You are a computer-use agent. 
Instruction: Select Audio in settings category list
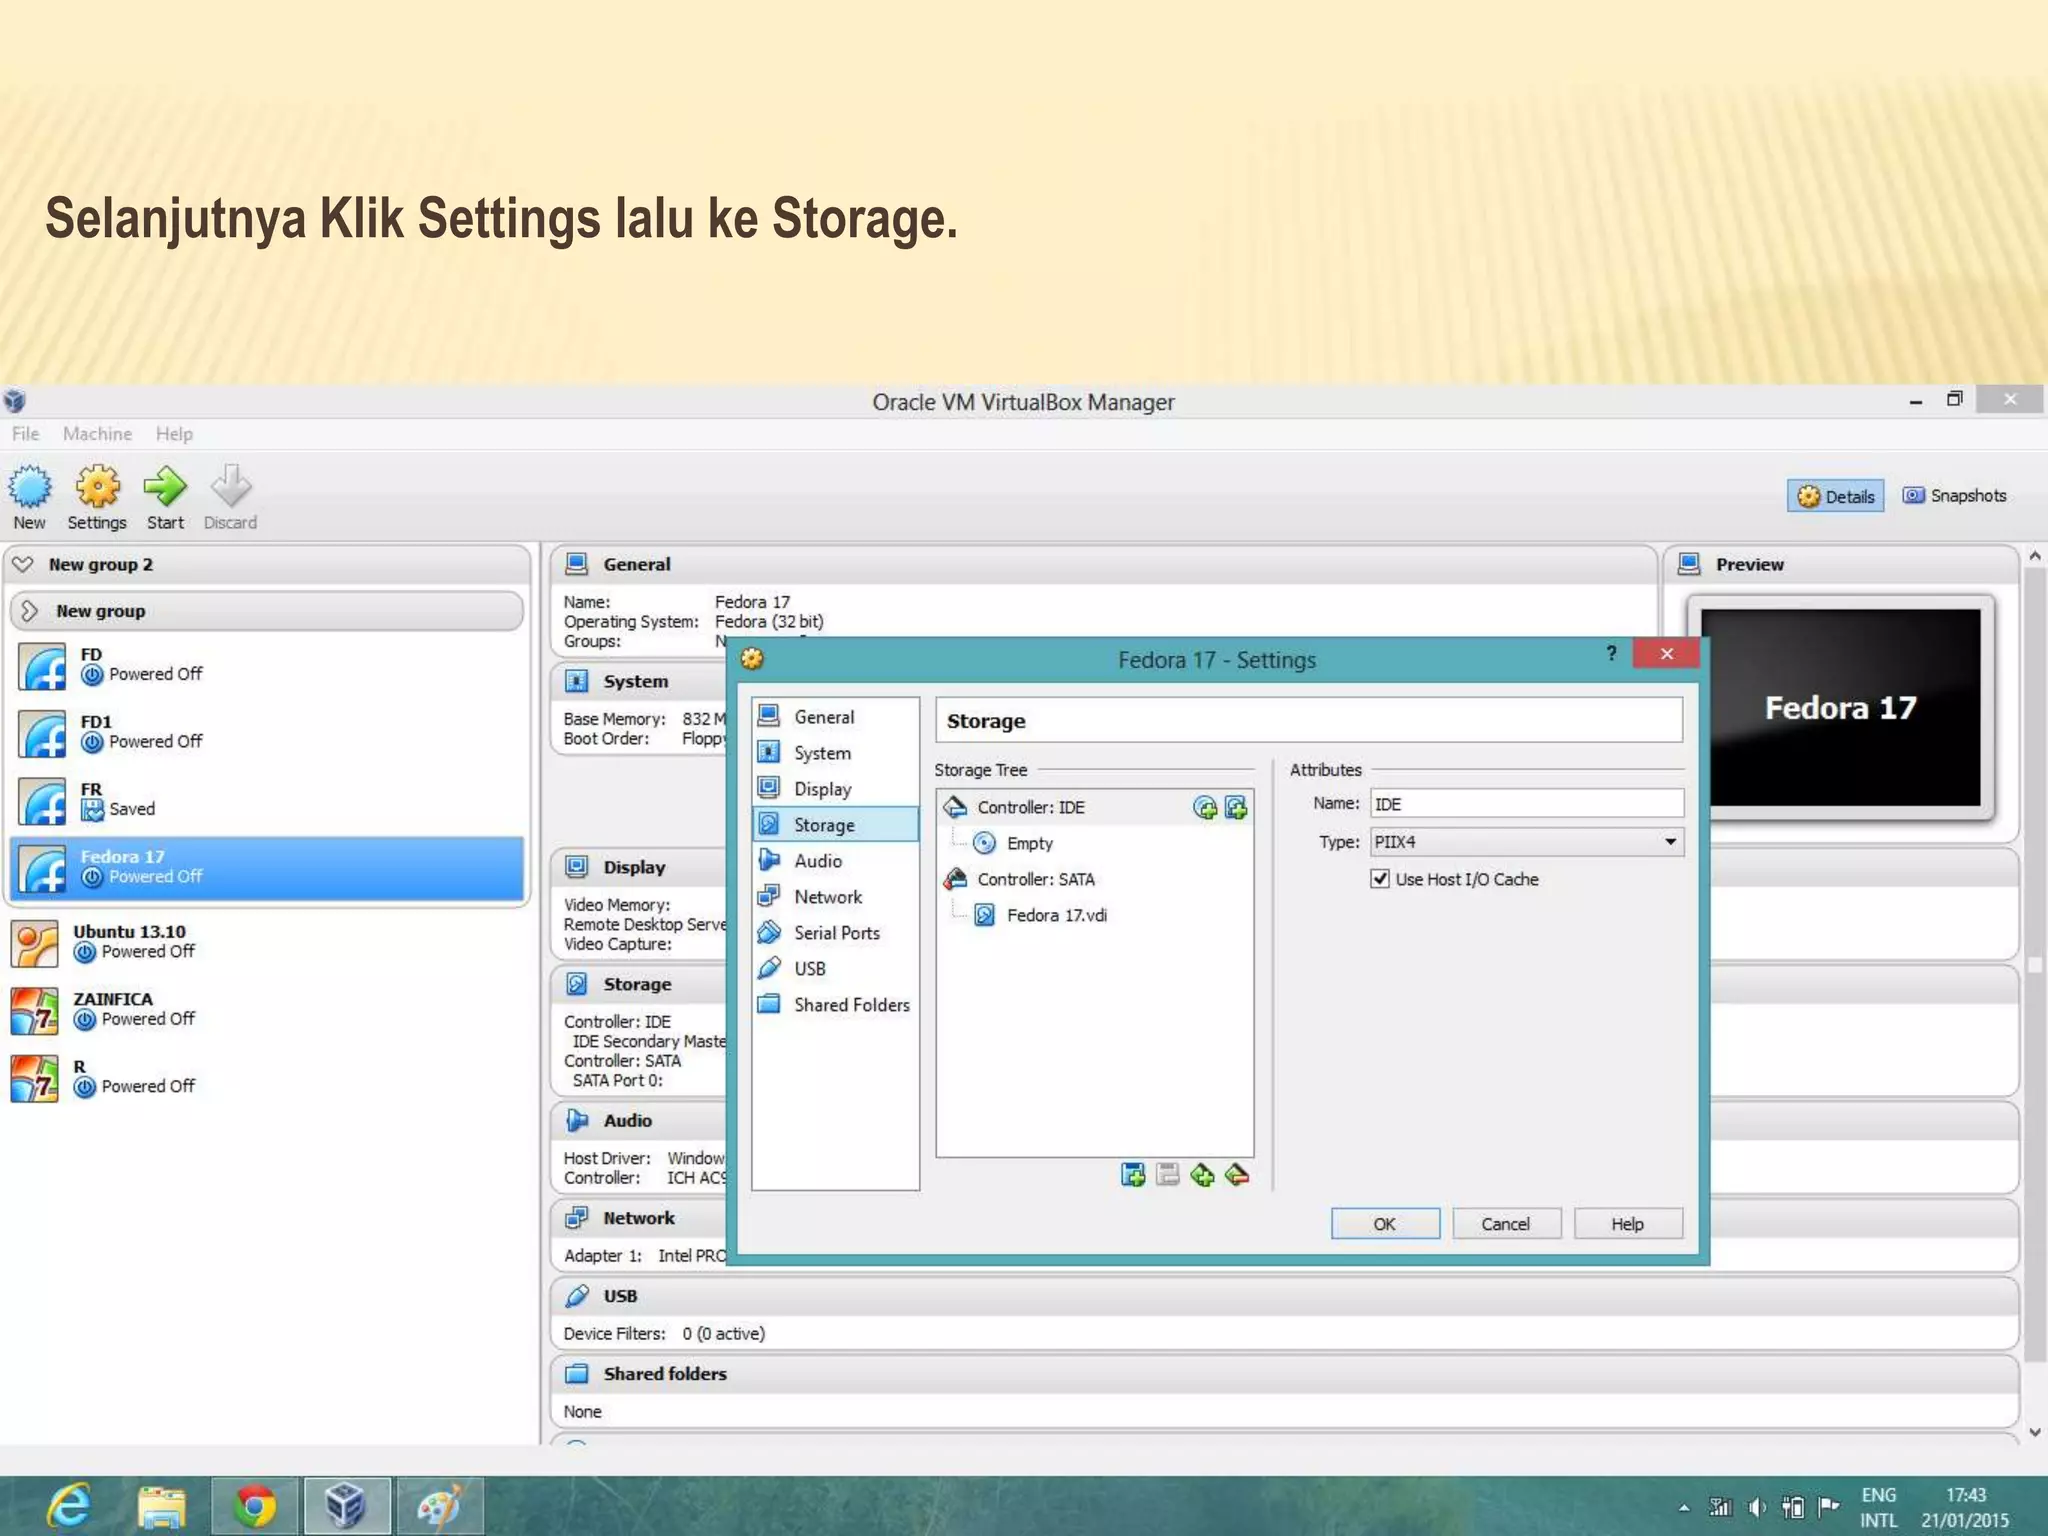pyautogui.click(x=835, y=861)
